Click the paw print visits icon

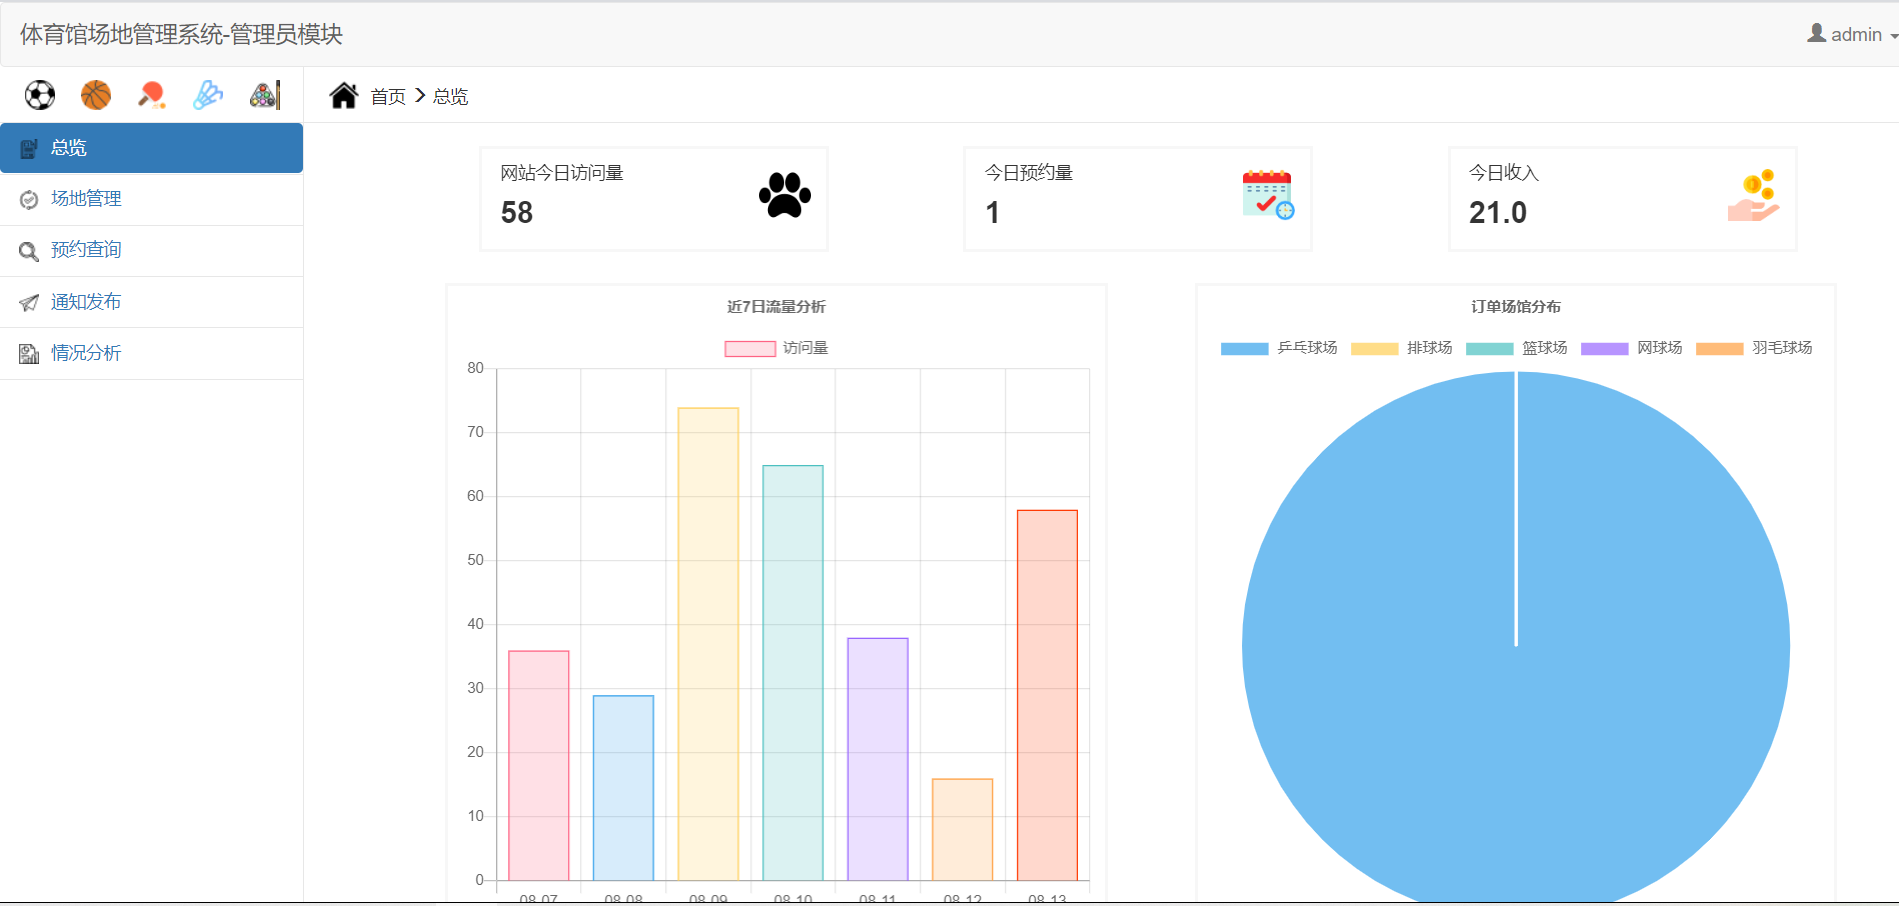click(x=785, y=195)
